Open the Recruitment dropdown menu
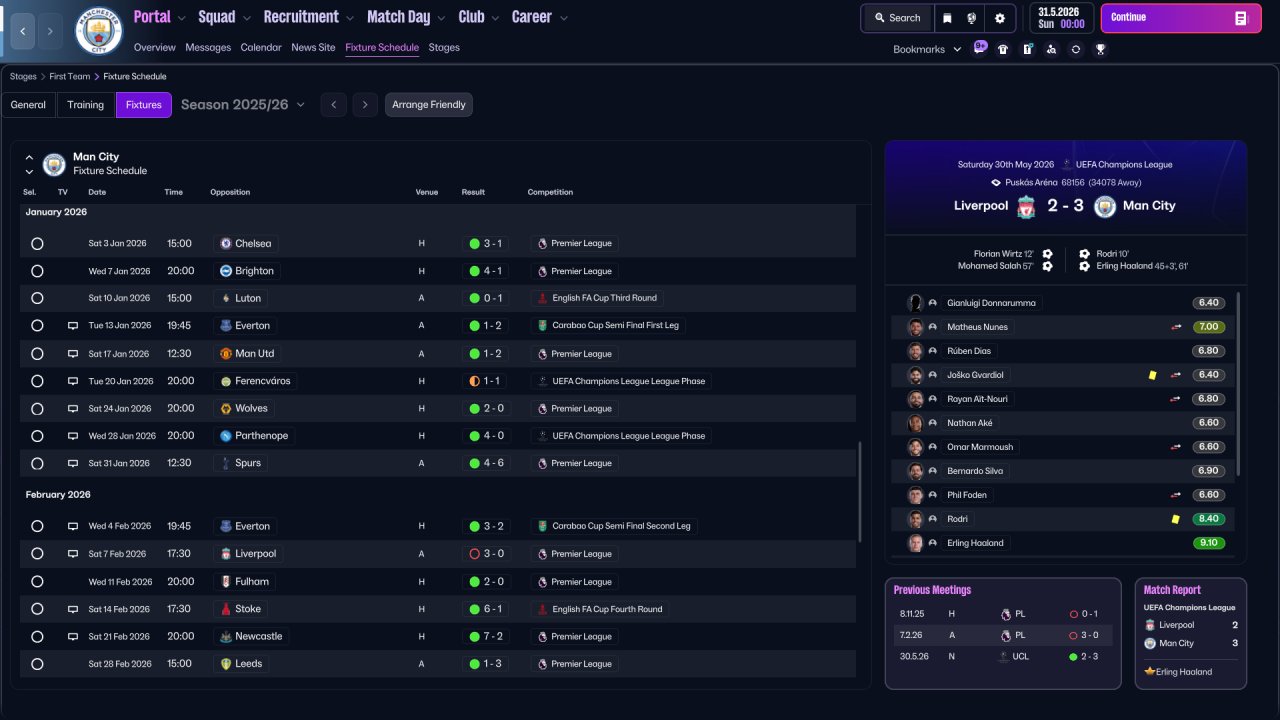 point(309,17)
